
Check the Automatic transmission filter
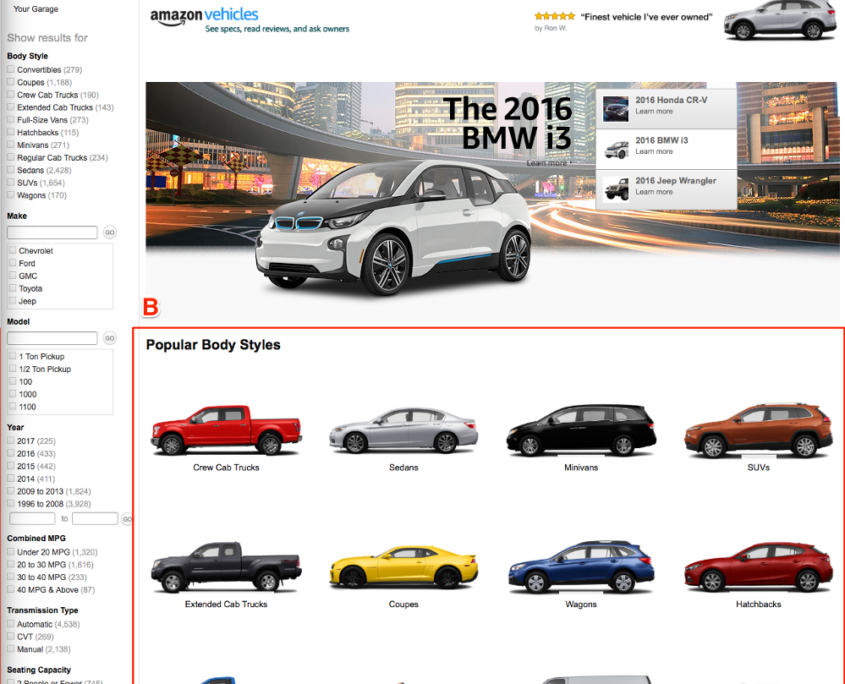(x=11, y=624)
